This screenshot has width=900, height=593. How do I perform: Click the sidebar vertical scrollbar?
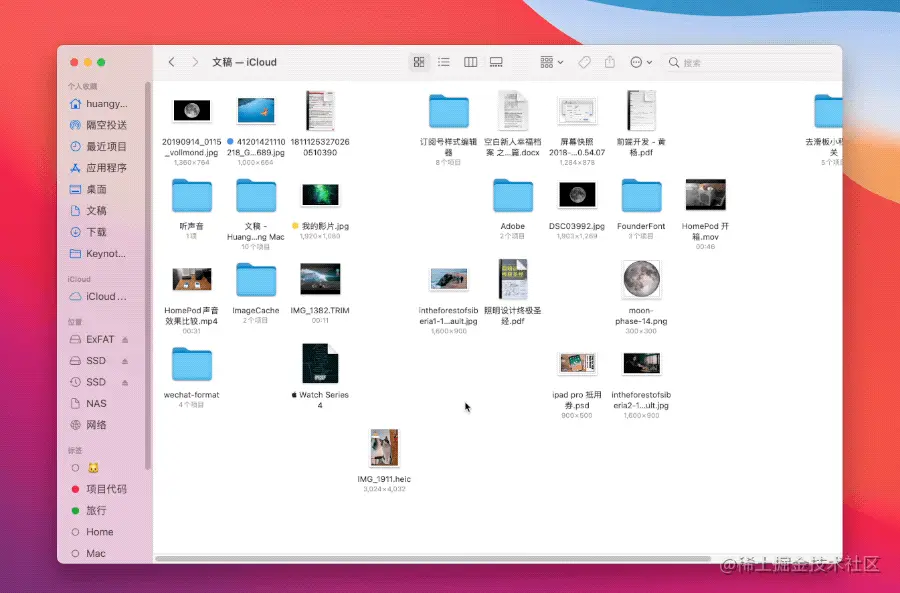(148, 276)
